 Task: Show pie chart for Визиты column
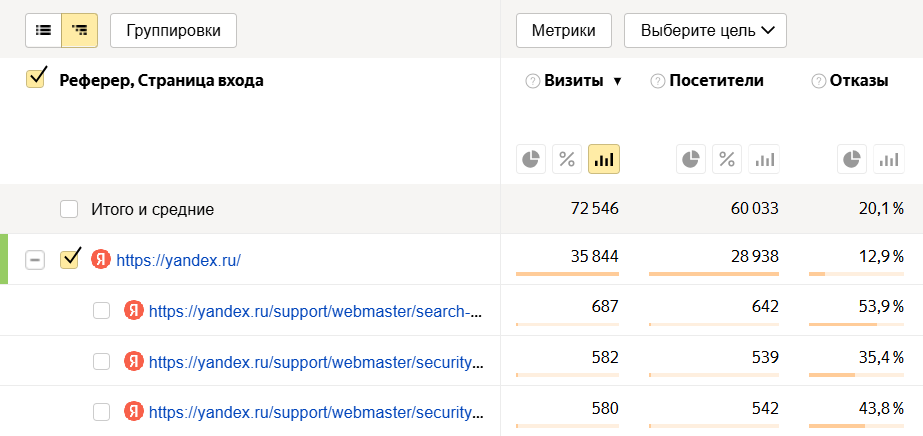click(531, 158)
